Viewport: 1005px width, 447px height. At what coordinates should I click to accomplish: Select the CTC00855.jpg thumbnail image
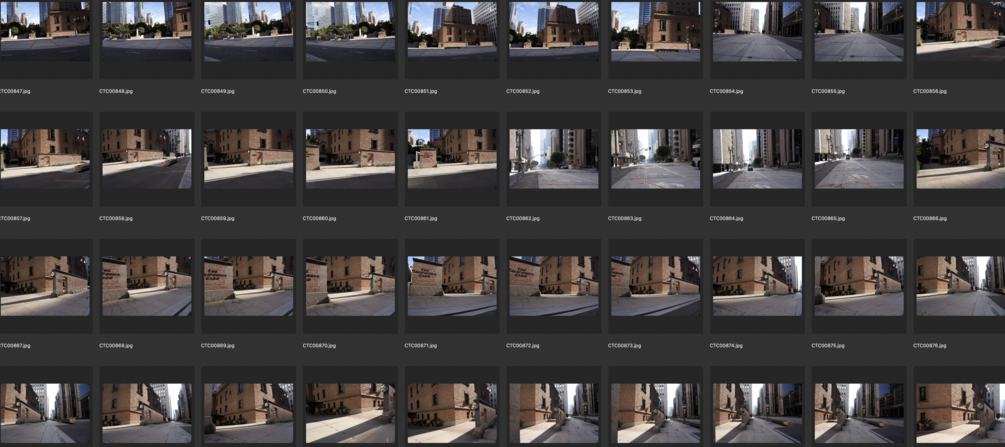859,31
